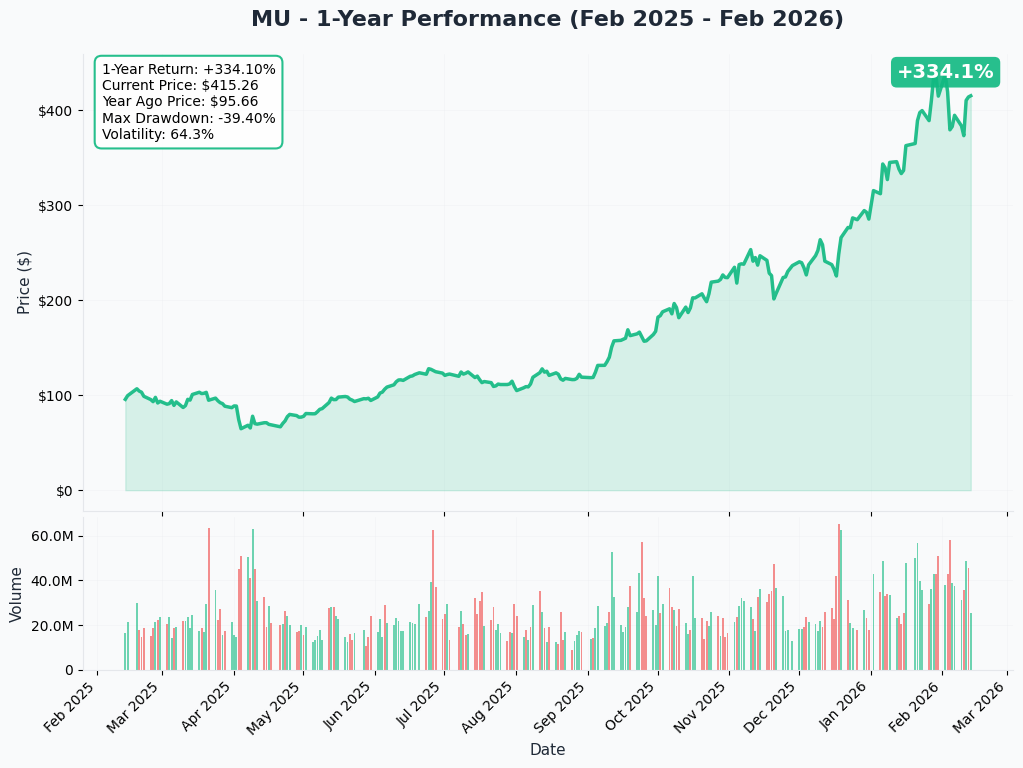The height and width of the screenshot is (768, 1023).
Task: Click the Date axis title
Action: [x=547, y=750]
